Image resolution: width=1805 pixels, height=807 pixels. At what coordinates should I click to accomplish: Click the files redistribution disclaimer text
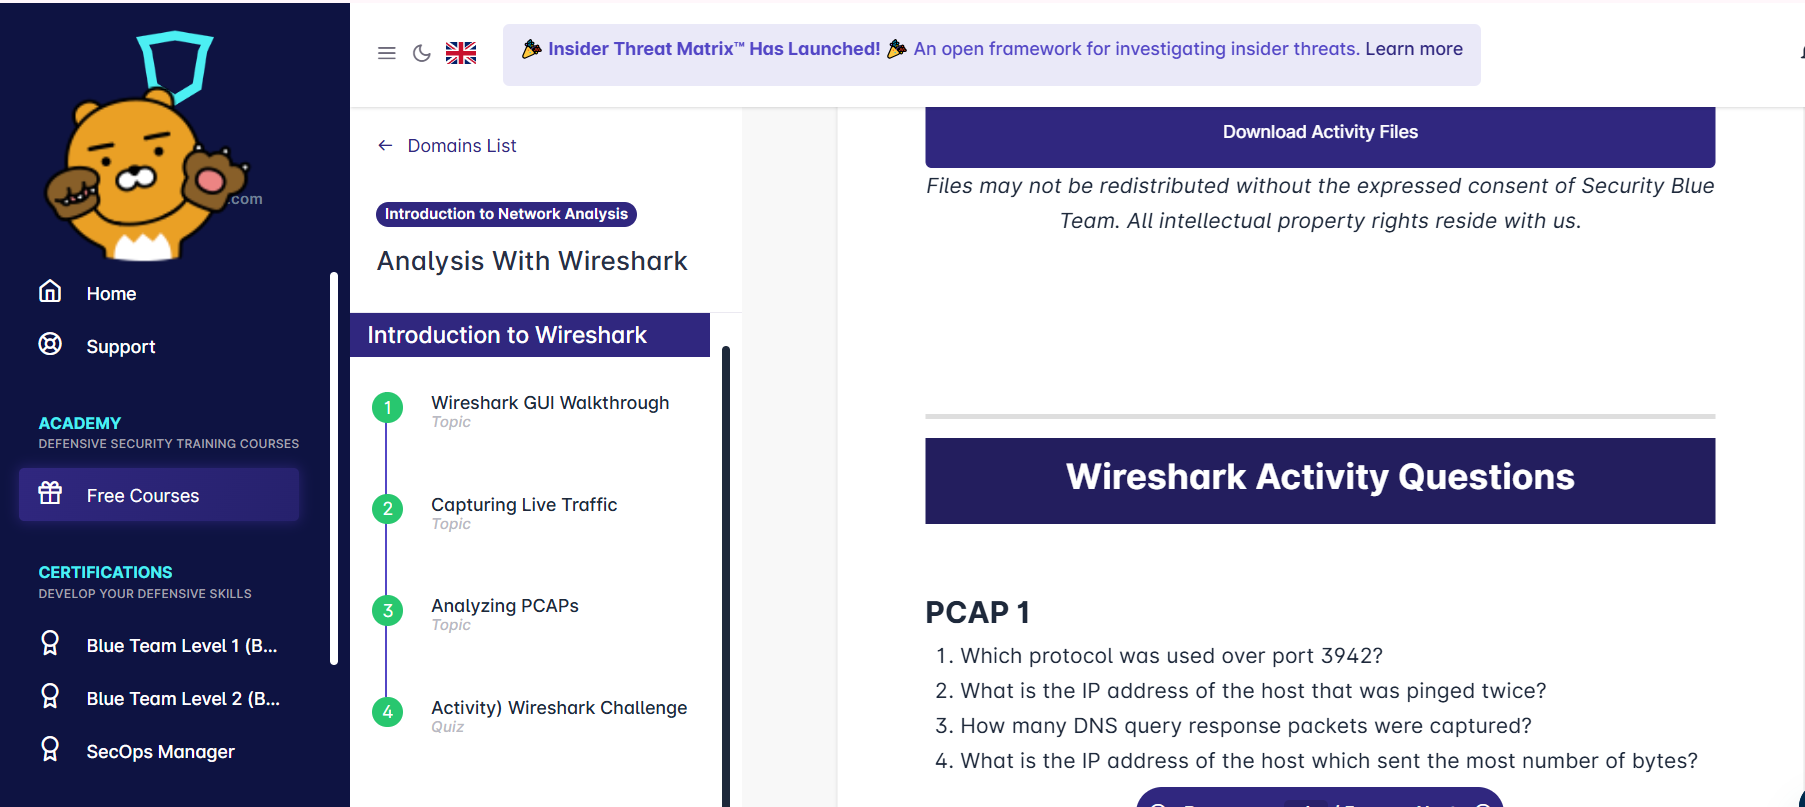1320,203
